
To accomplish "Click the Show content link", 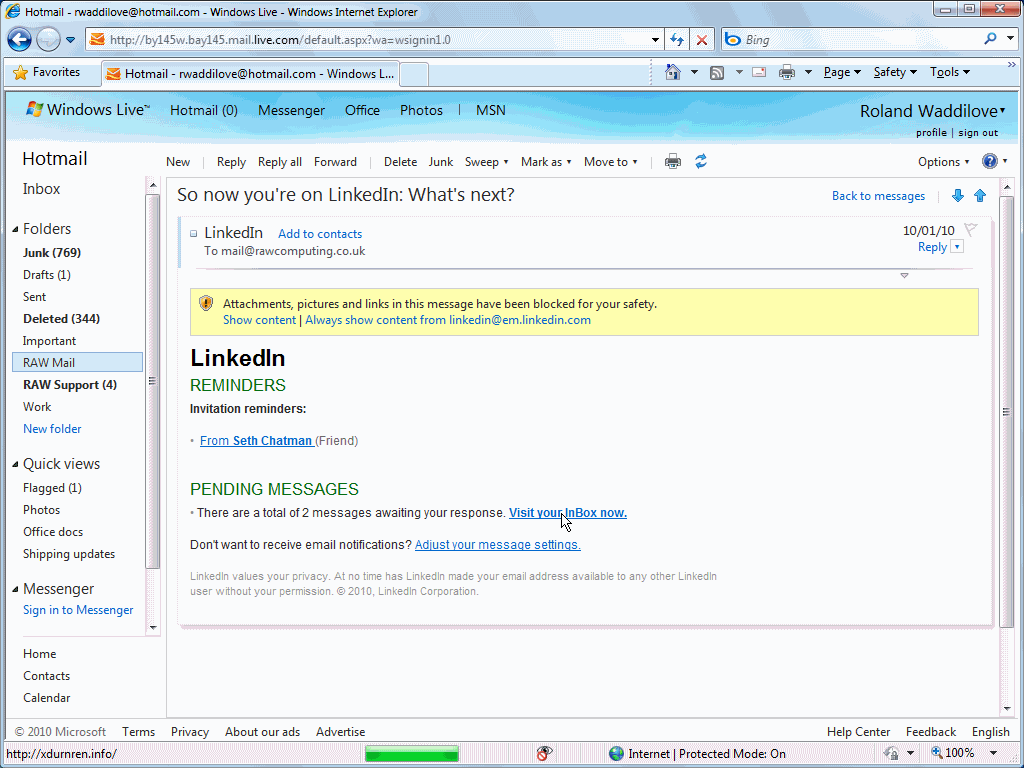I will coord(259,320).
